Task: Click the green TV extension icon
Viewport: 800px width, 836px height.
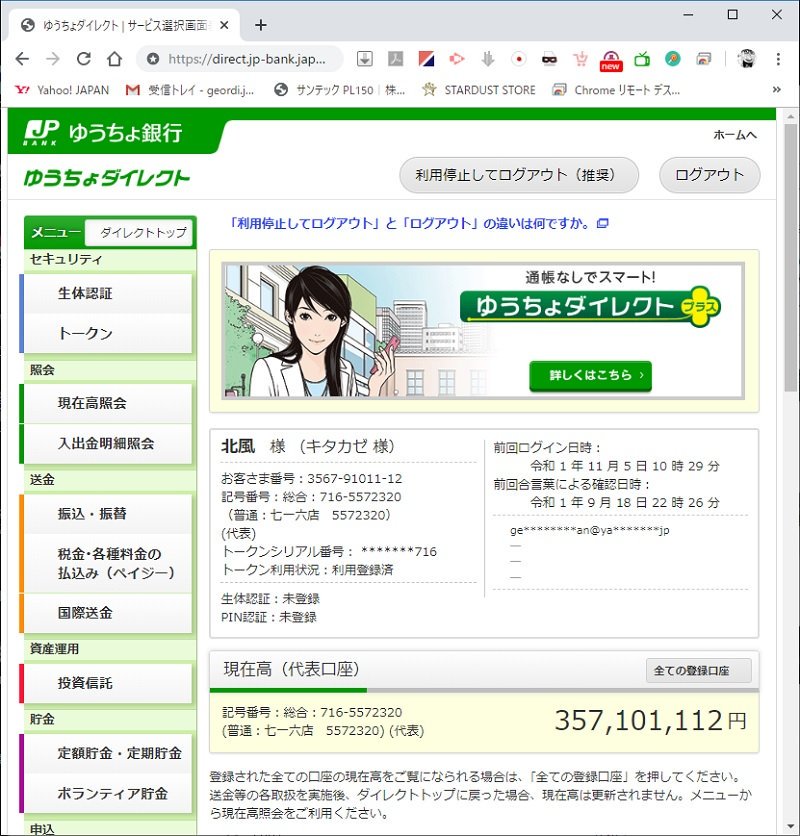Action: point(642,59)
